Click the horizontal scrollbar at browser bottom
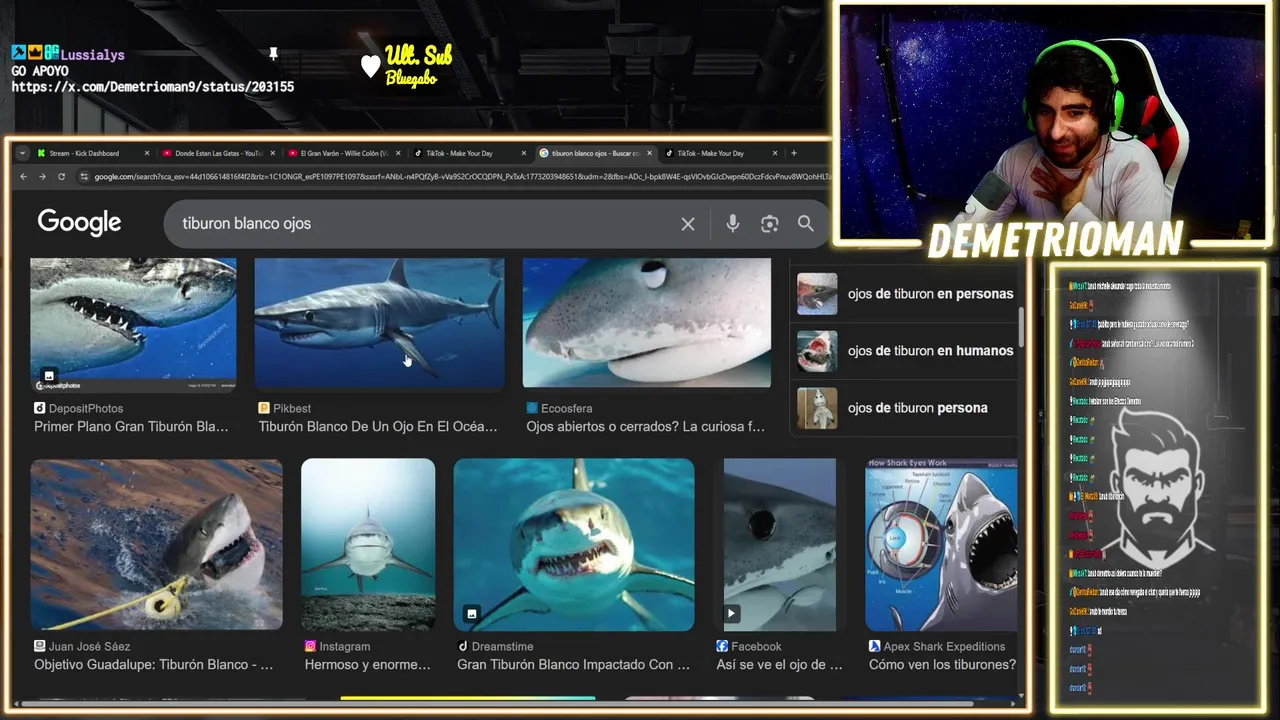Screen dimensions: 1280x720 coord(496,704)
